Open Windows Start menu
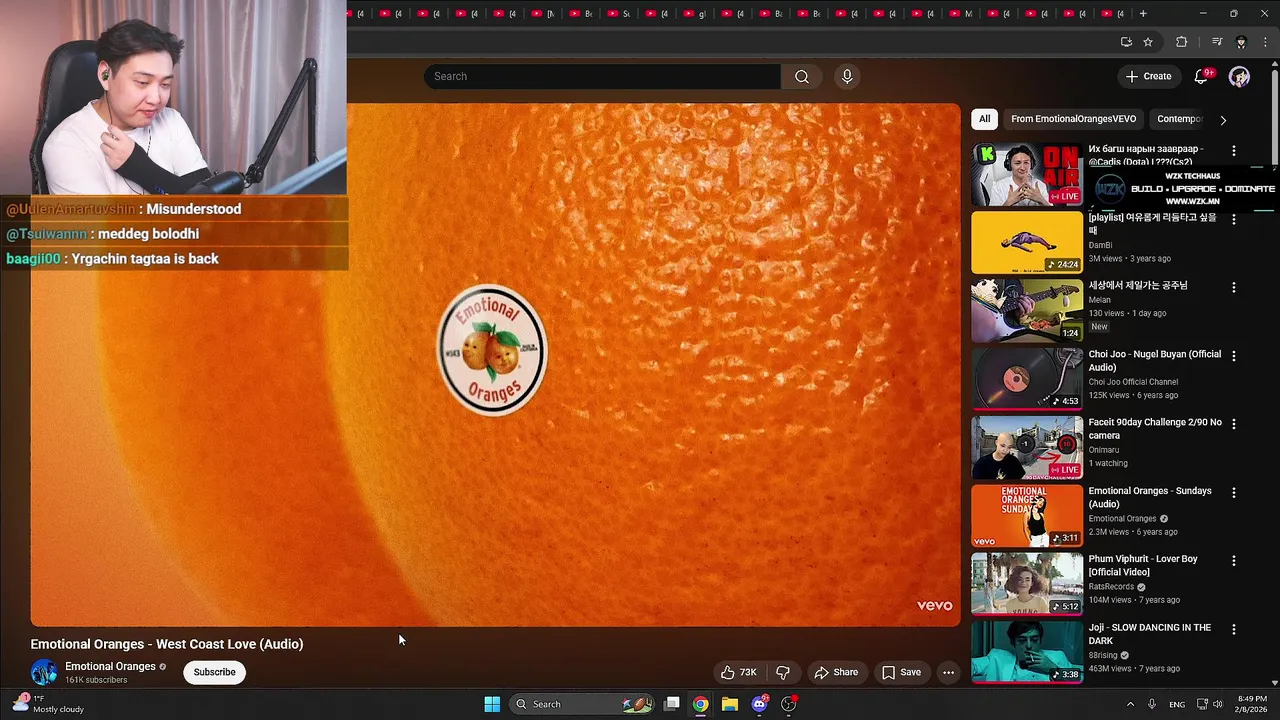 point(492,704)
